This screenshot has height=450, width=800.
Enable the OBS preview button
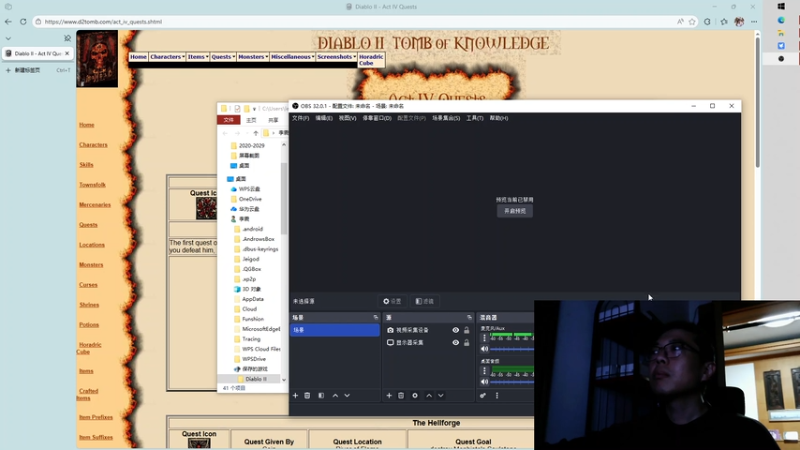click(x=515, y=211)
